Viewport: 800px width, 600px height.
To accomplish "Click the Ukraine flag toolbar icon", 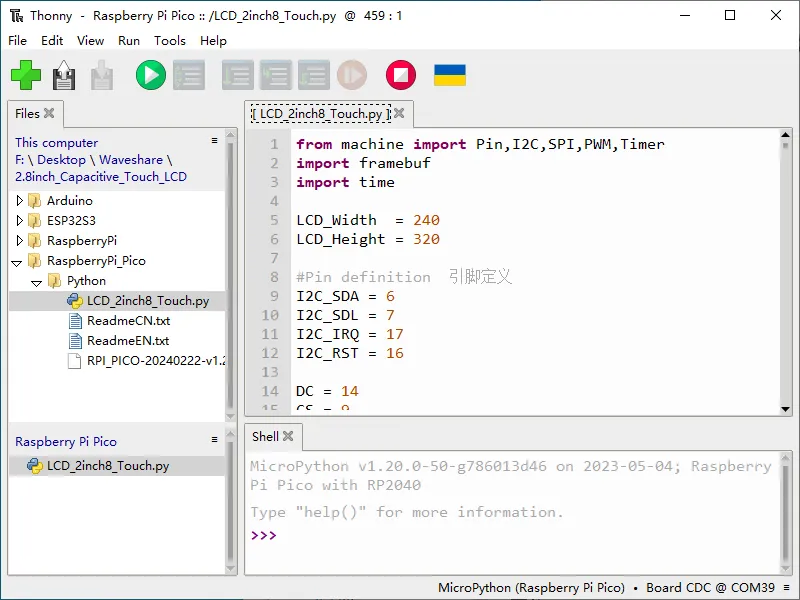I will point(449,75).
